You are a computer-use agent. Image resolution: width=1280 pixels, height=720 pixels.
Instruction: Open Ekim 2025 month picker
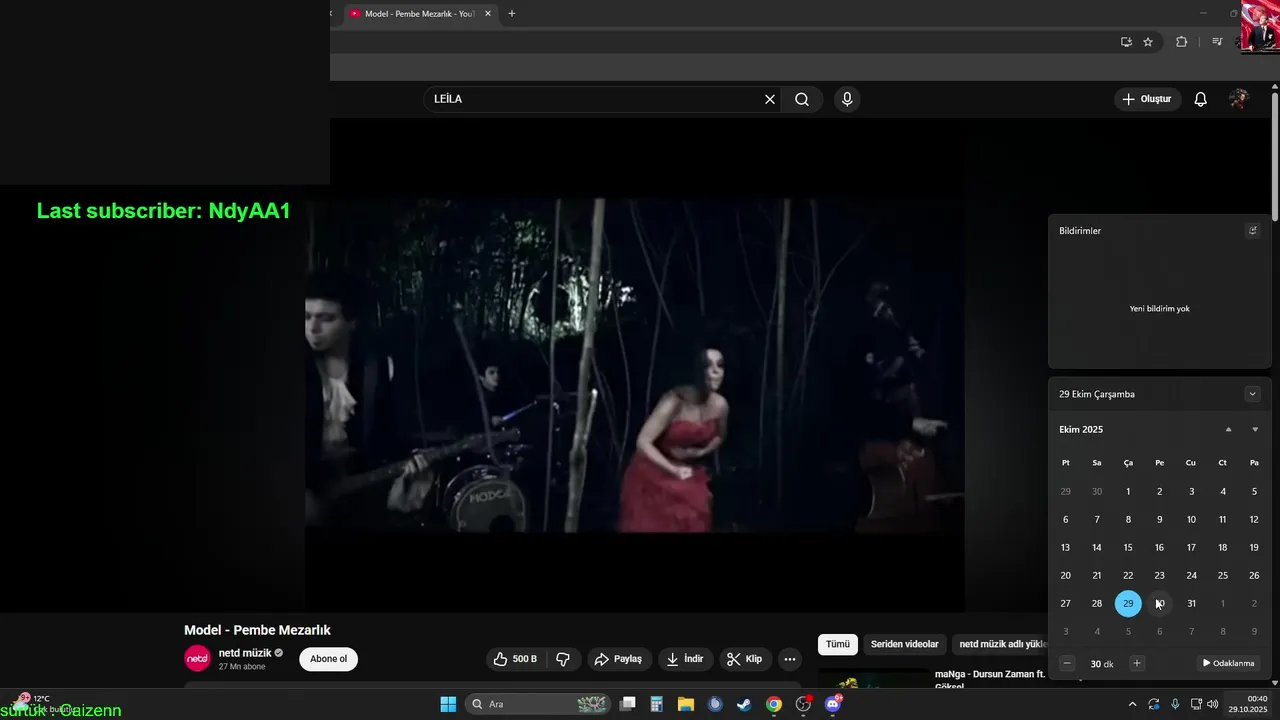click(x=1081, y=429)
